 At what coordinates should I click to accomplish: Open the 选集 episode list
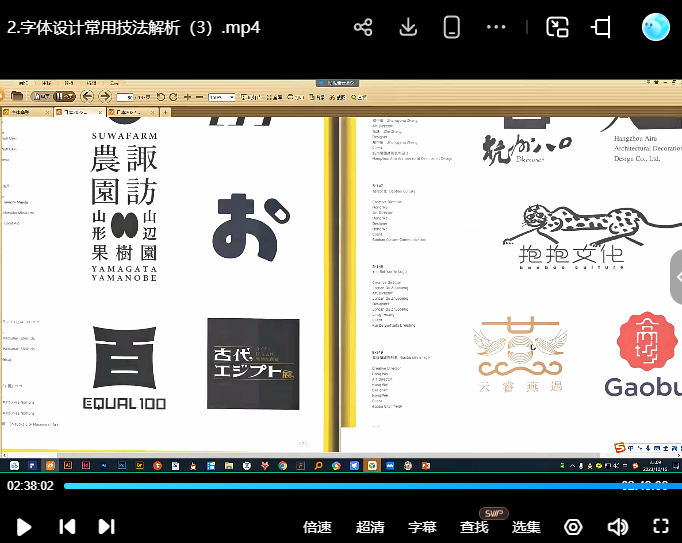pos(526,527)
